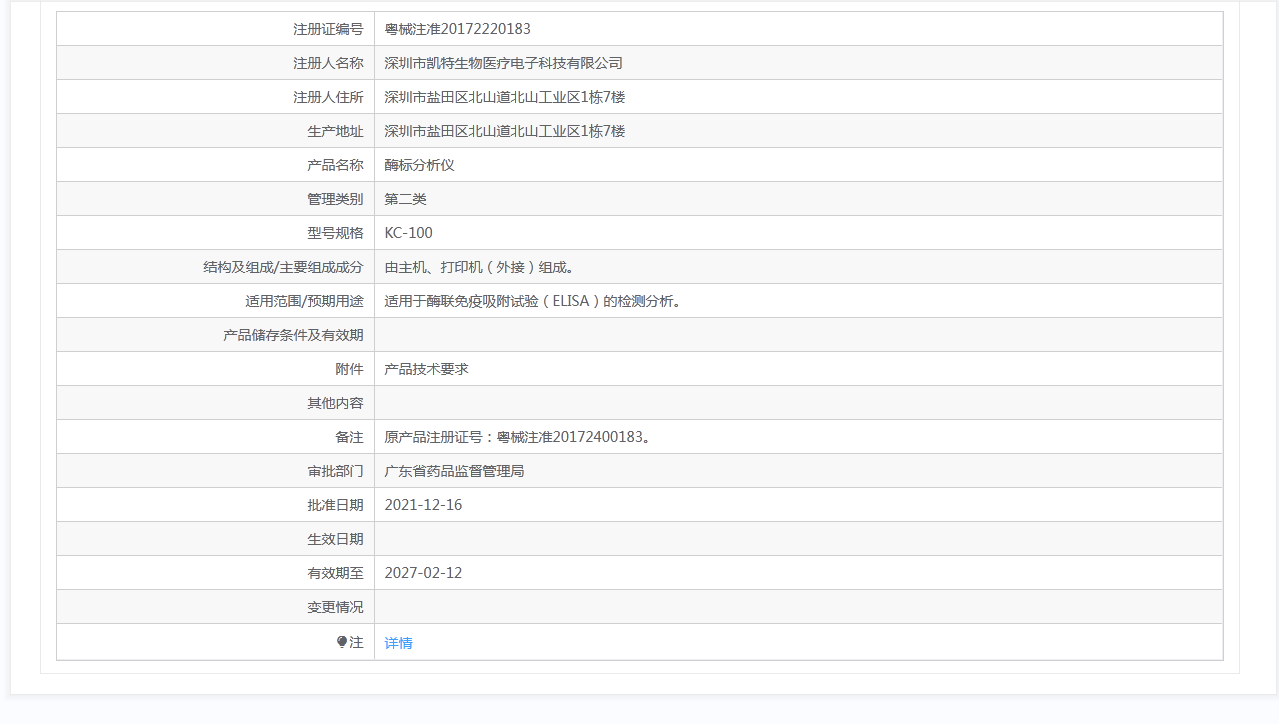This screenshot has width=1279, height=724.
Task: Select model specification KC-100
Action: point(408,233)
